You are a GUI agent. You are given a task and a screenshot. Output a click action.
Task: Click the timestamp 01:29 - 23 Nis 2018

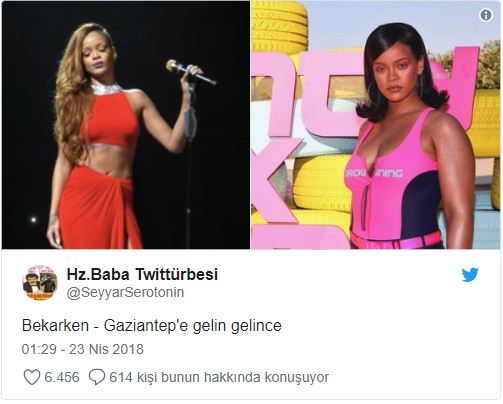coord(83,349)
